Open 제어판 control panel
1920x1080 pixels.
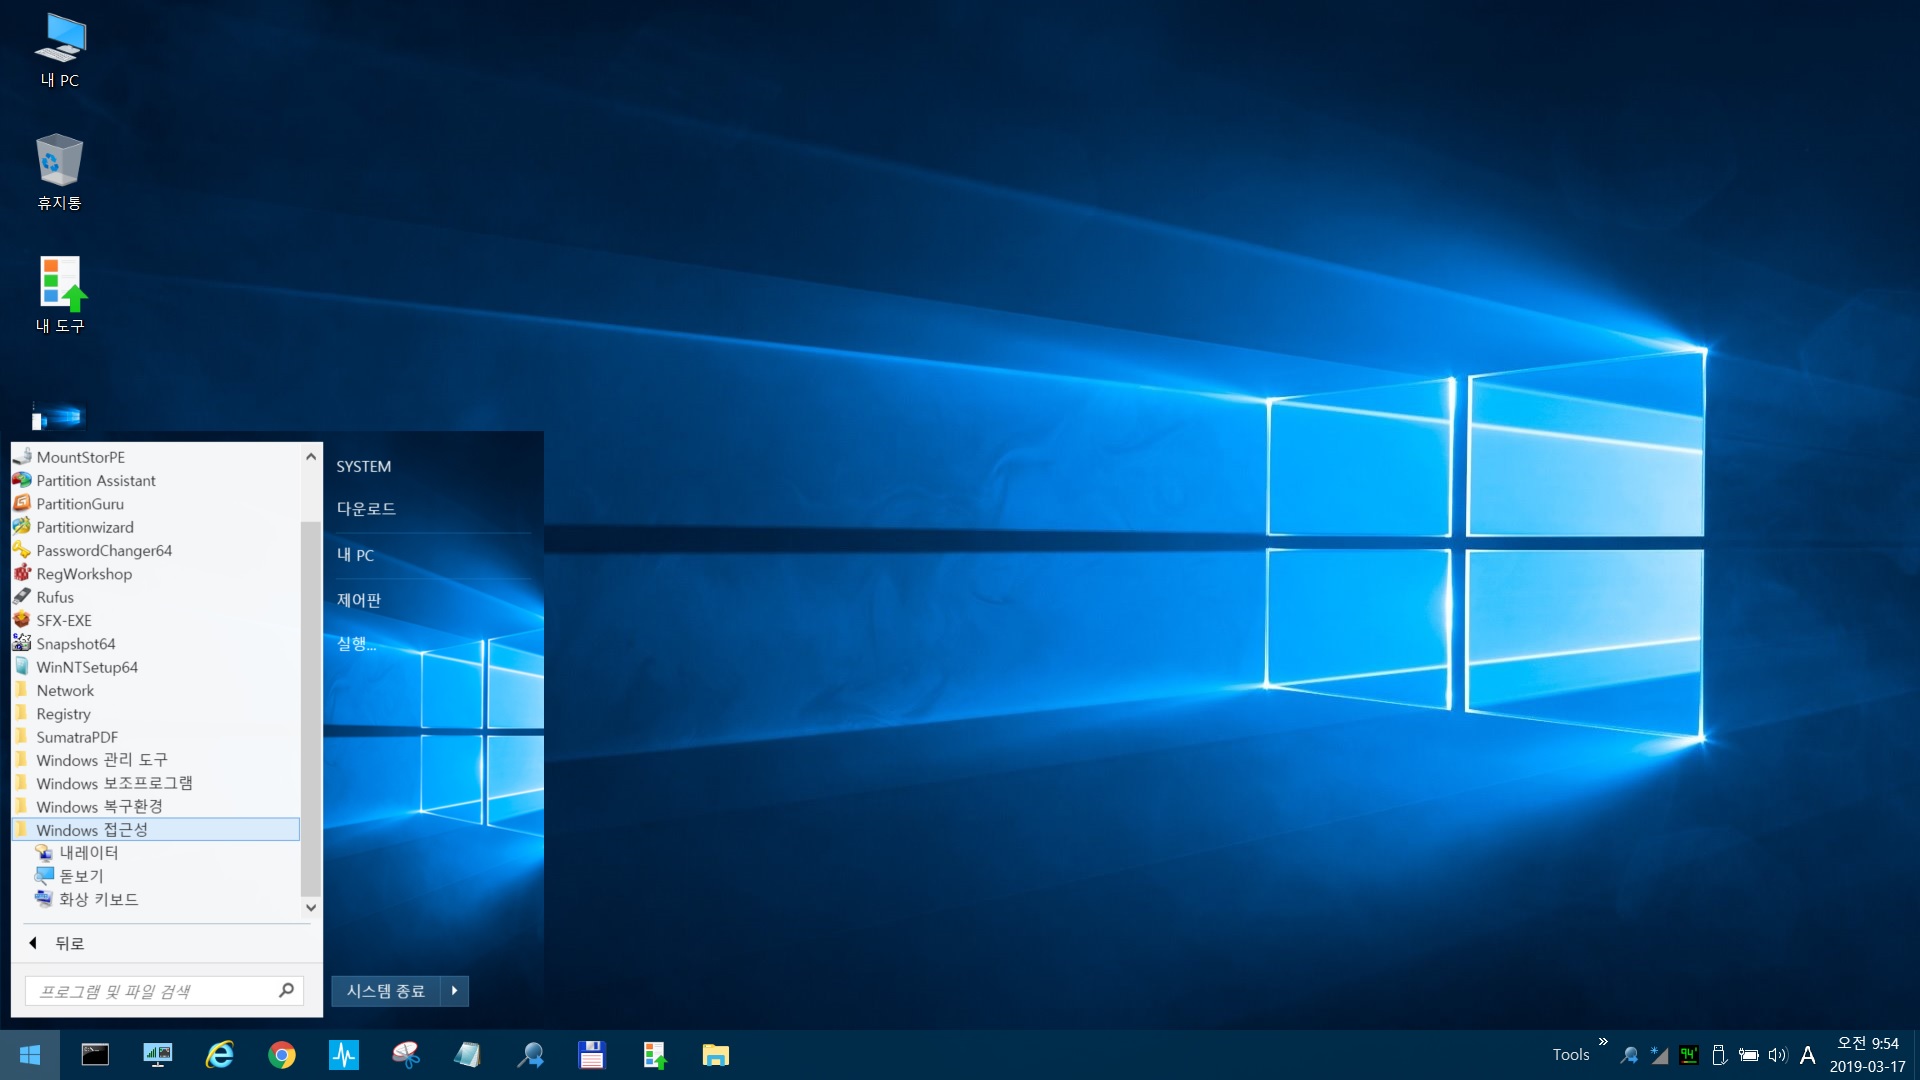click(358, 600)
